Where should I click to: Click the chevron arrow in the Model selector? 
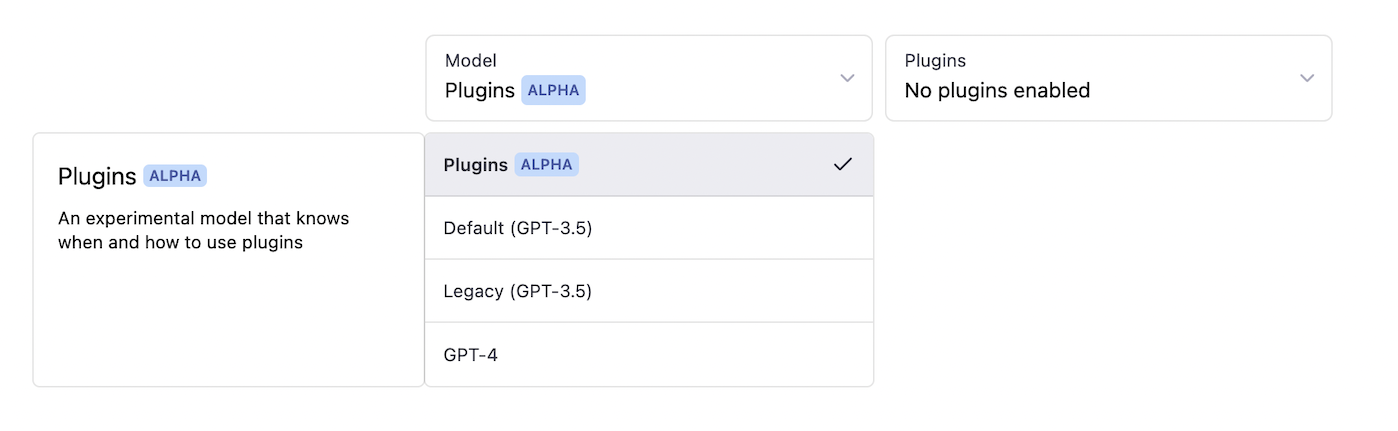(847, 78)
